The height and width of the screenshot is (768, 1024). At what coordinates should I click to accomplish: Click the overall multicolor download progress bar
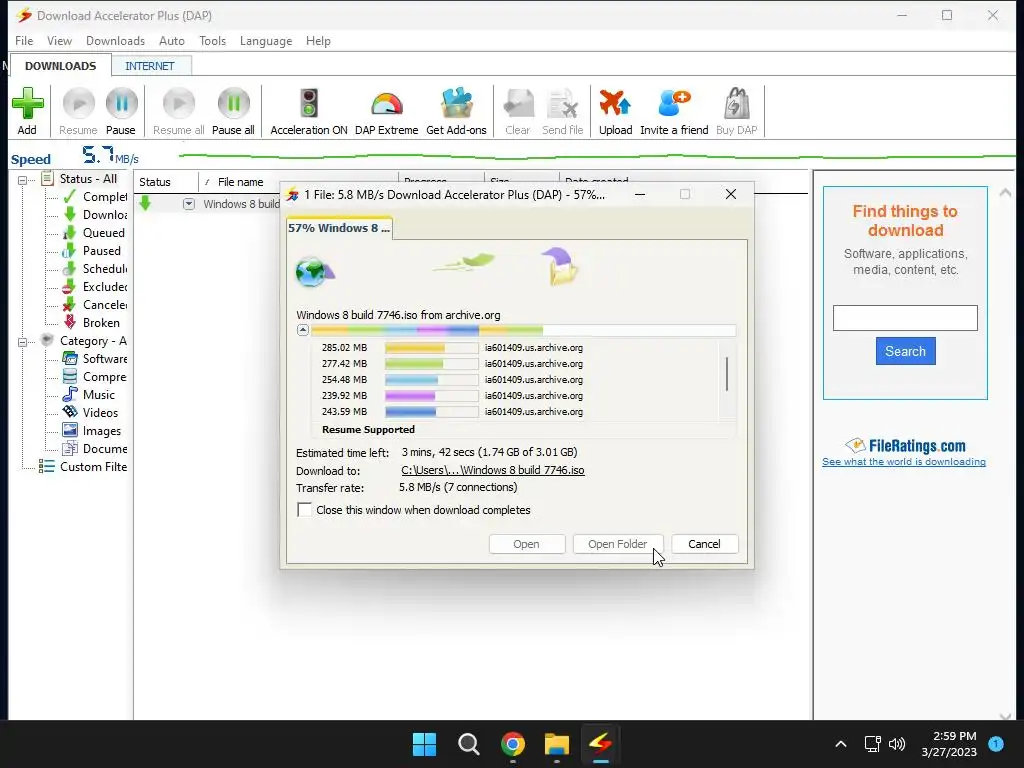[x=523, y=330]
